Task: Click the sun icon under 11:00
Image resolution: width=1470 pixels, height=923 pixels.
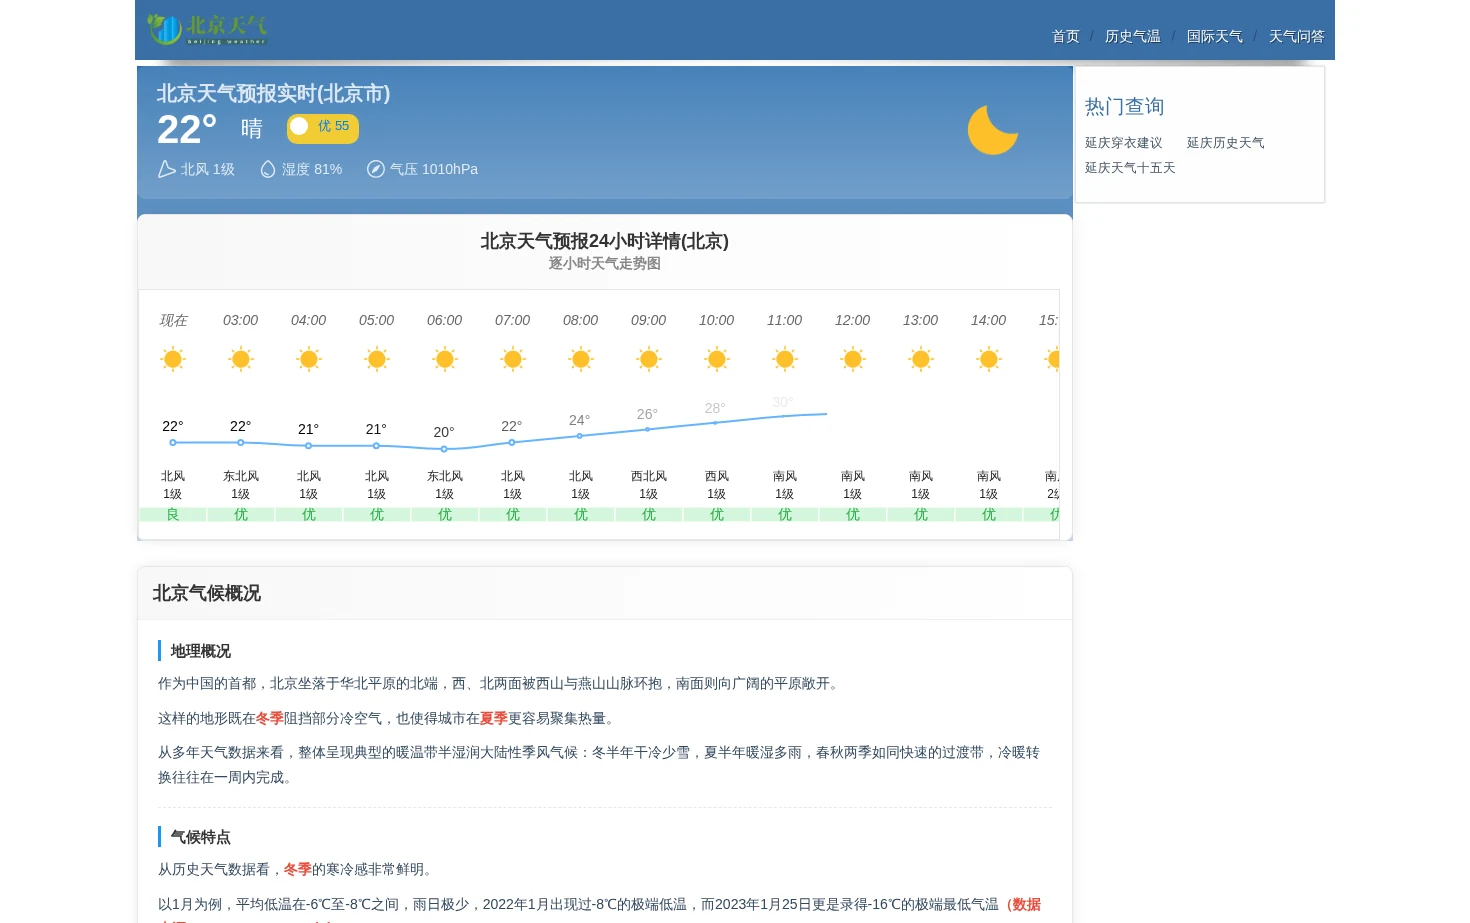Action: pyautogui.click(x=785, y=359)
